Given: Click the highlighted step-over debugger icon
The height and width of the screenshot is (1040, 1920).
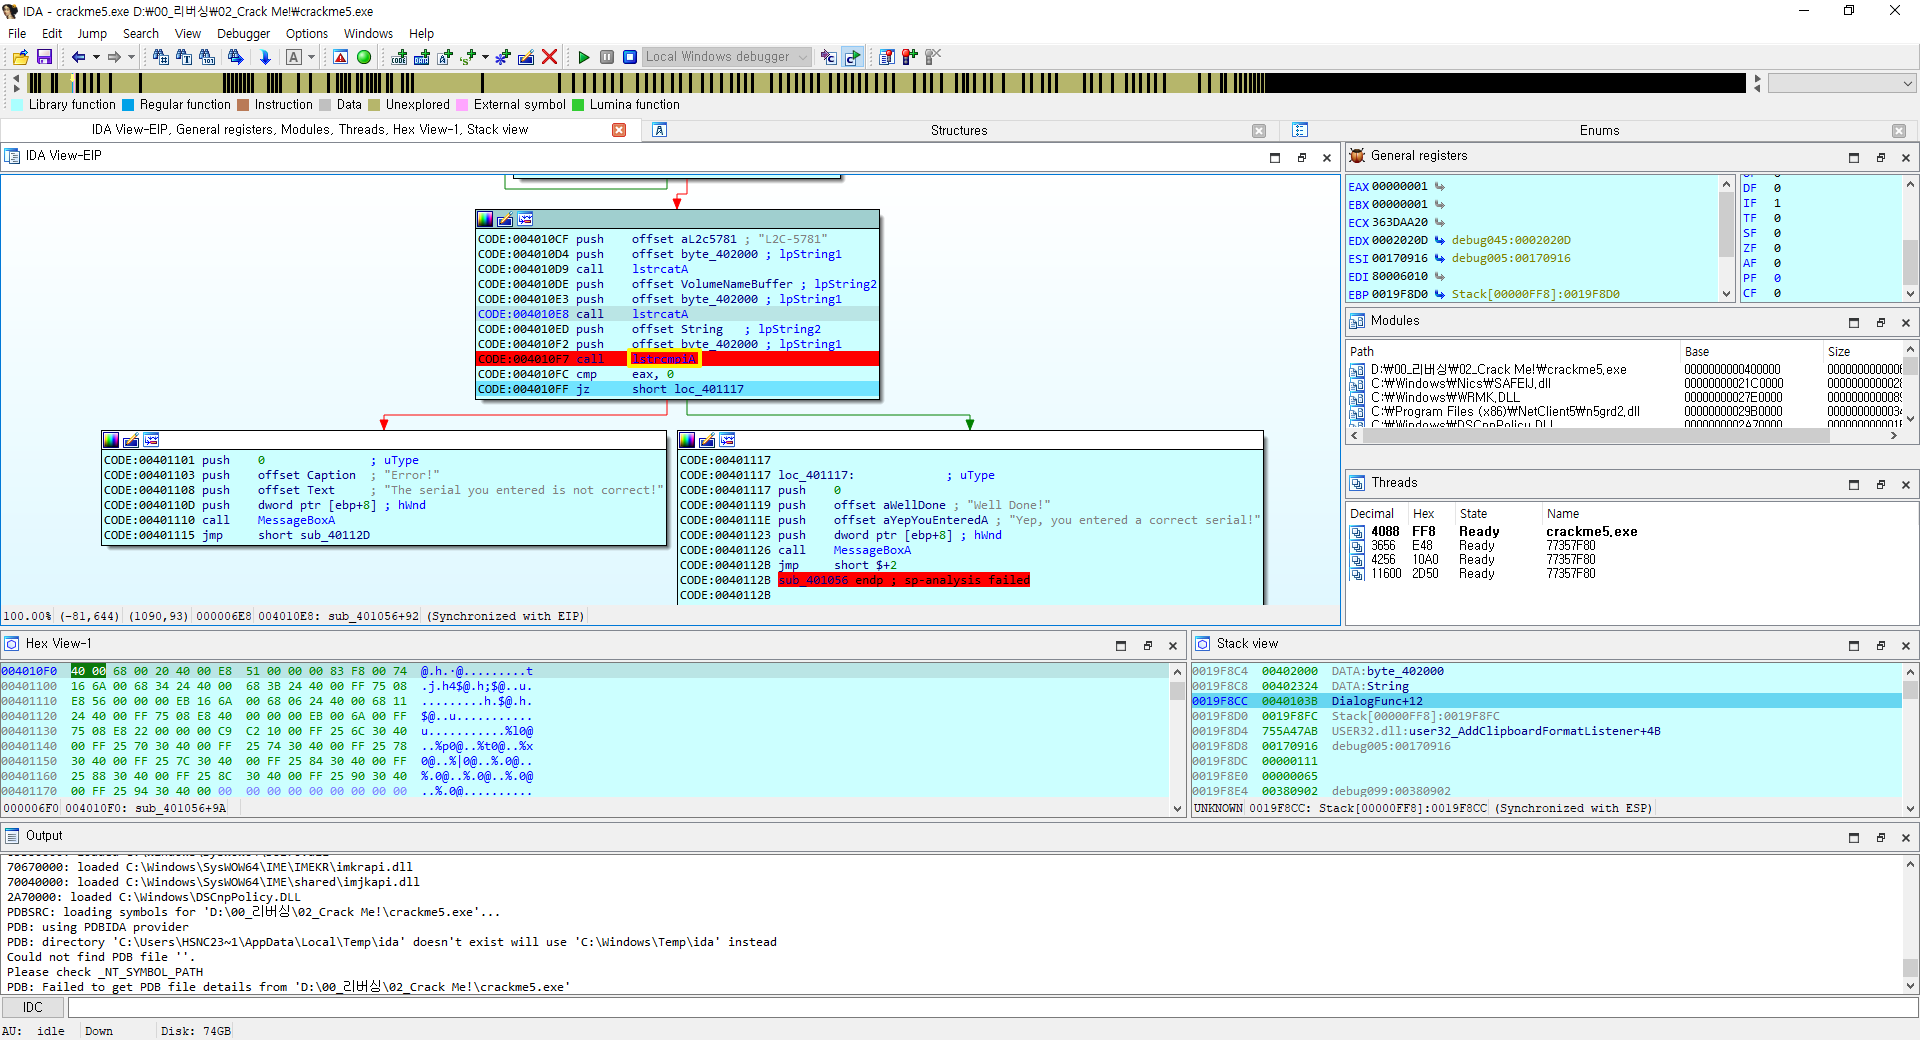Looking at the screenshot, I should [x=852, y=57].
